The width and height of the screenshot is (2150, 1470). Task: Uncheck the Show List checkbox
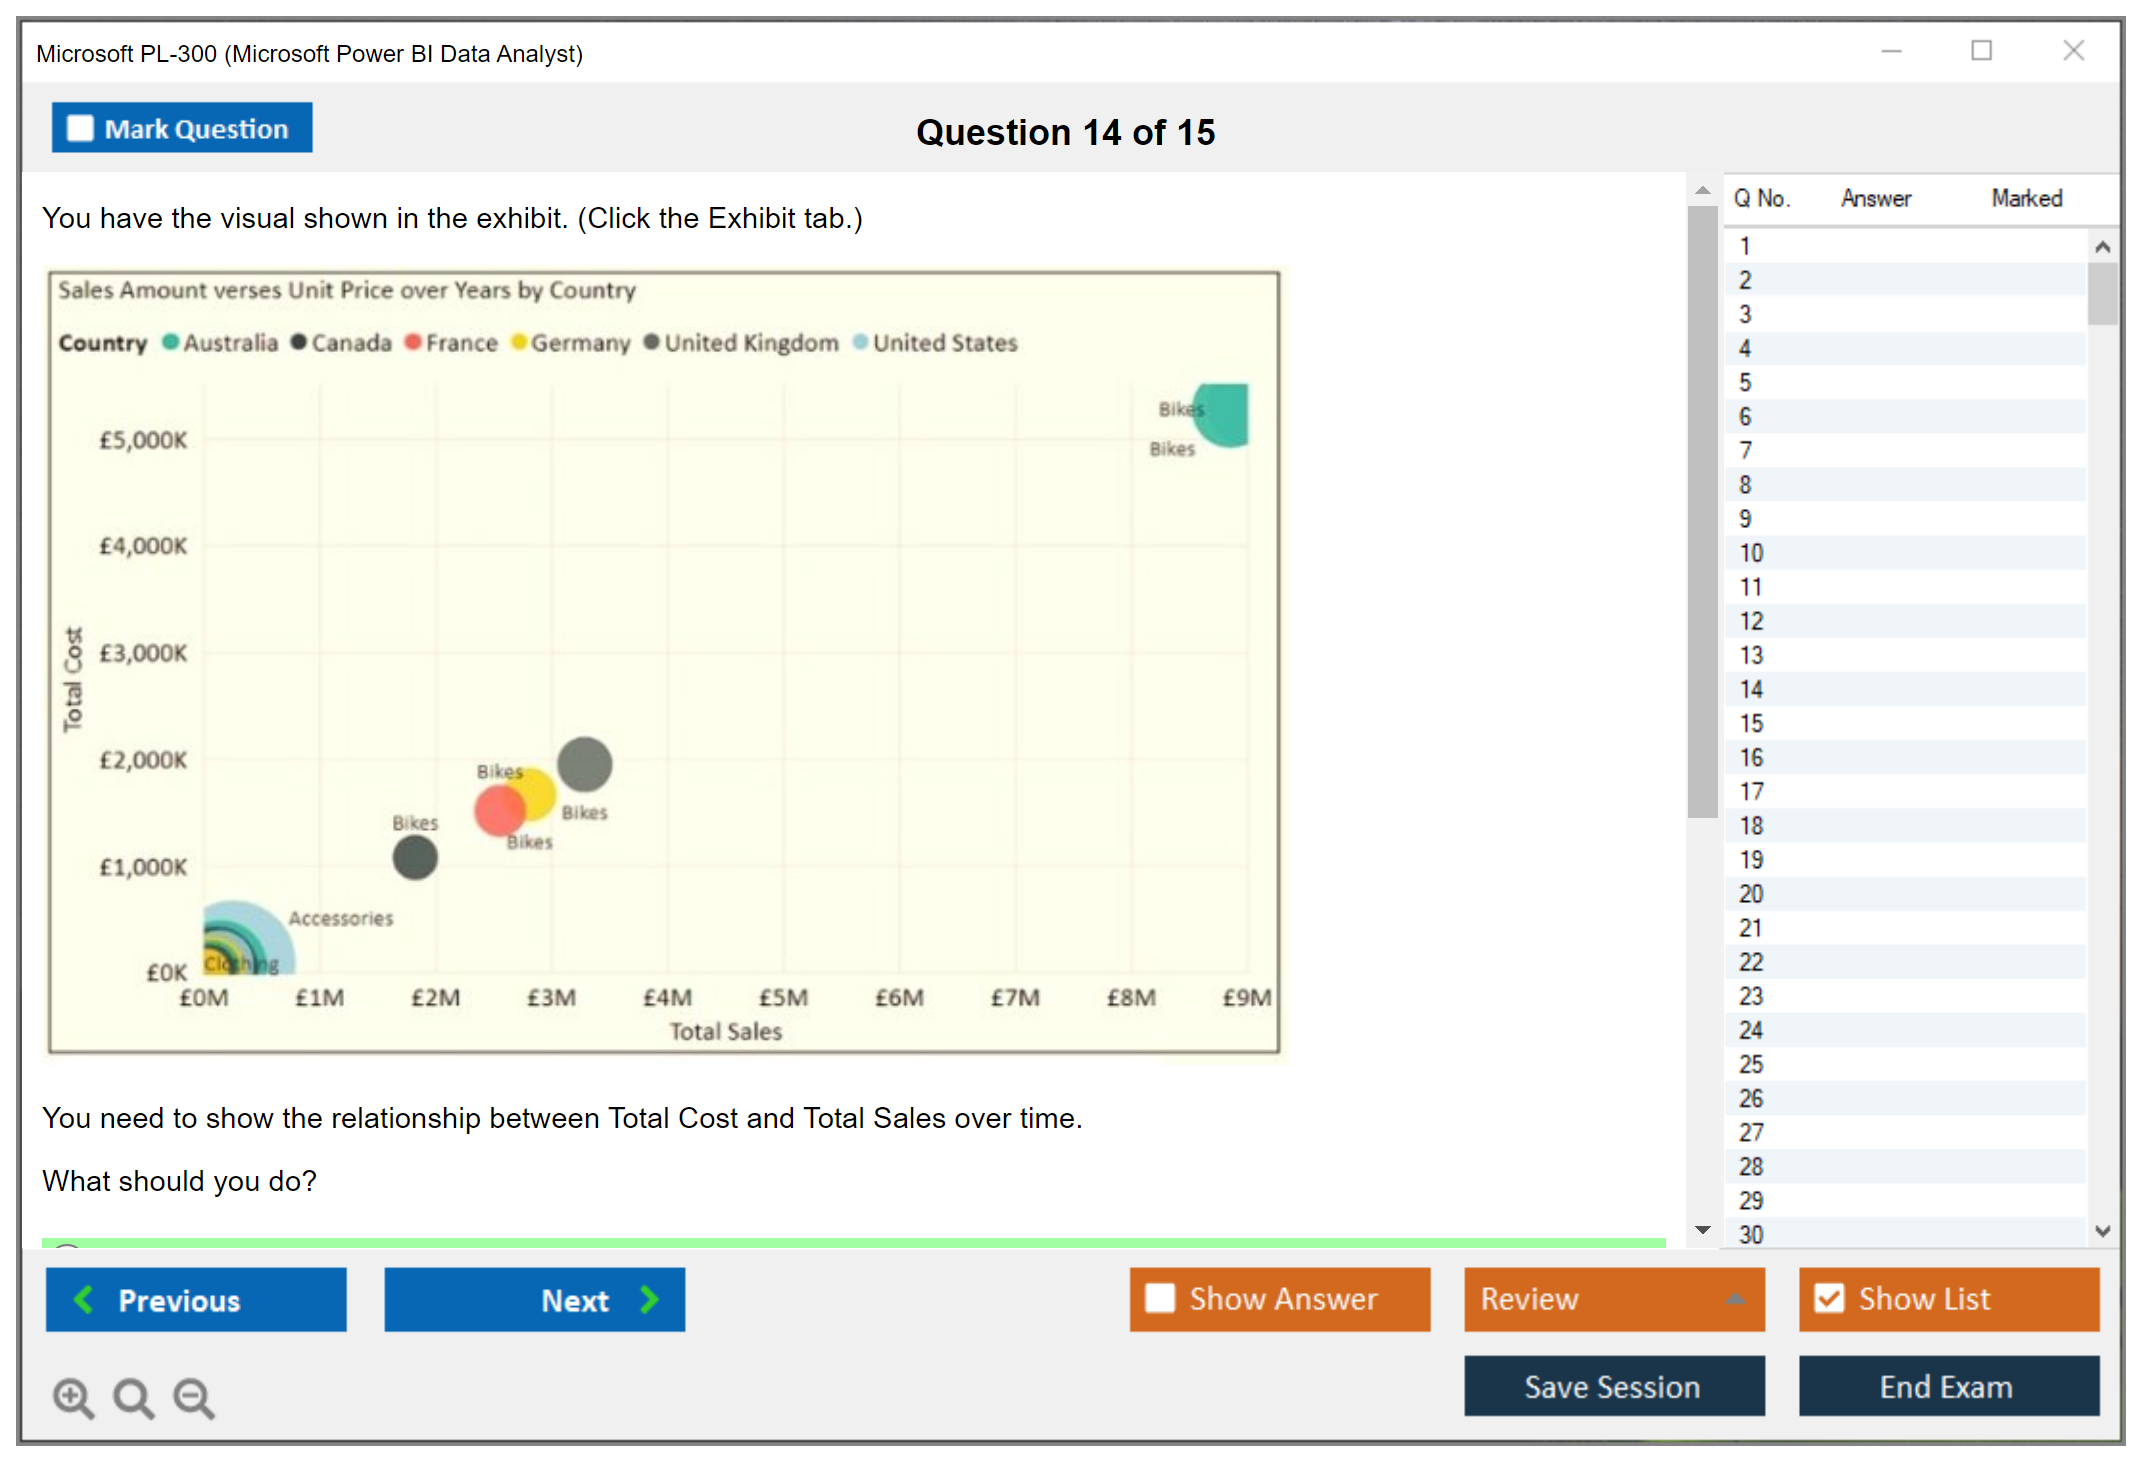(1829, 1298)
